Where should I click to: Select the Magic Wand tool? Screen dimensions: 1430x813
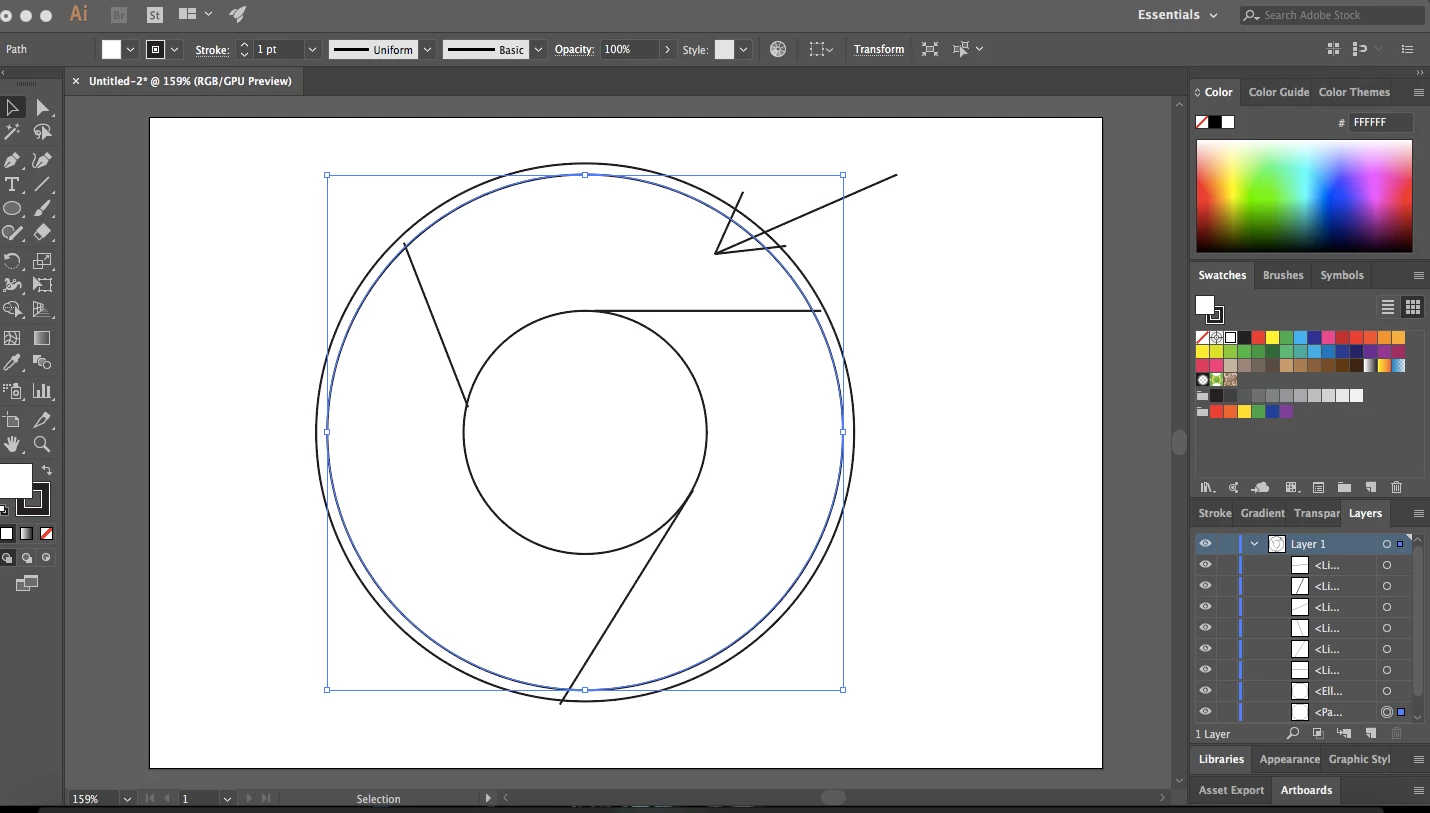point(12,132)
